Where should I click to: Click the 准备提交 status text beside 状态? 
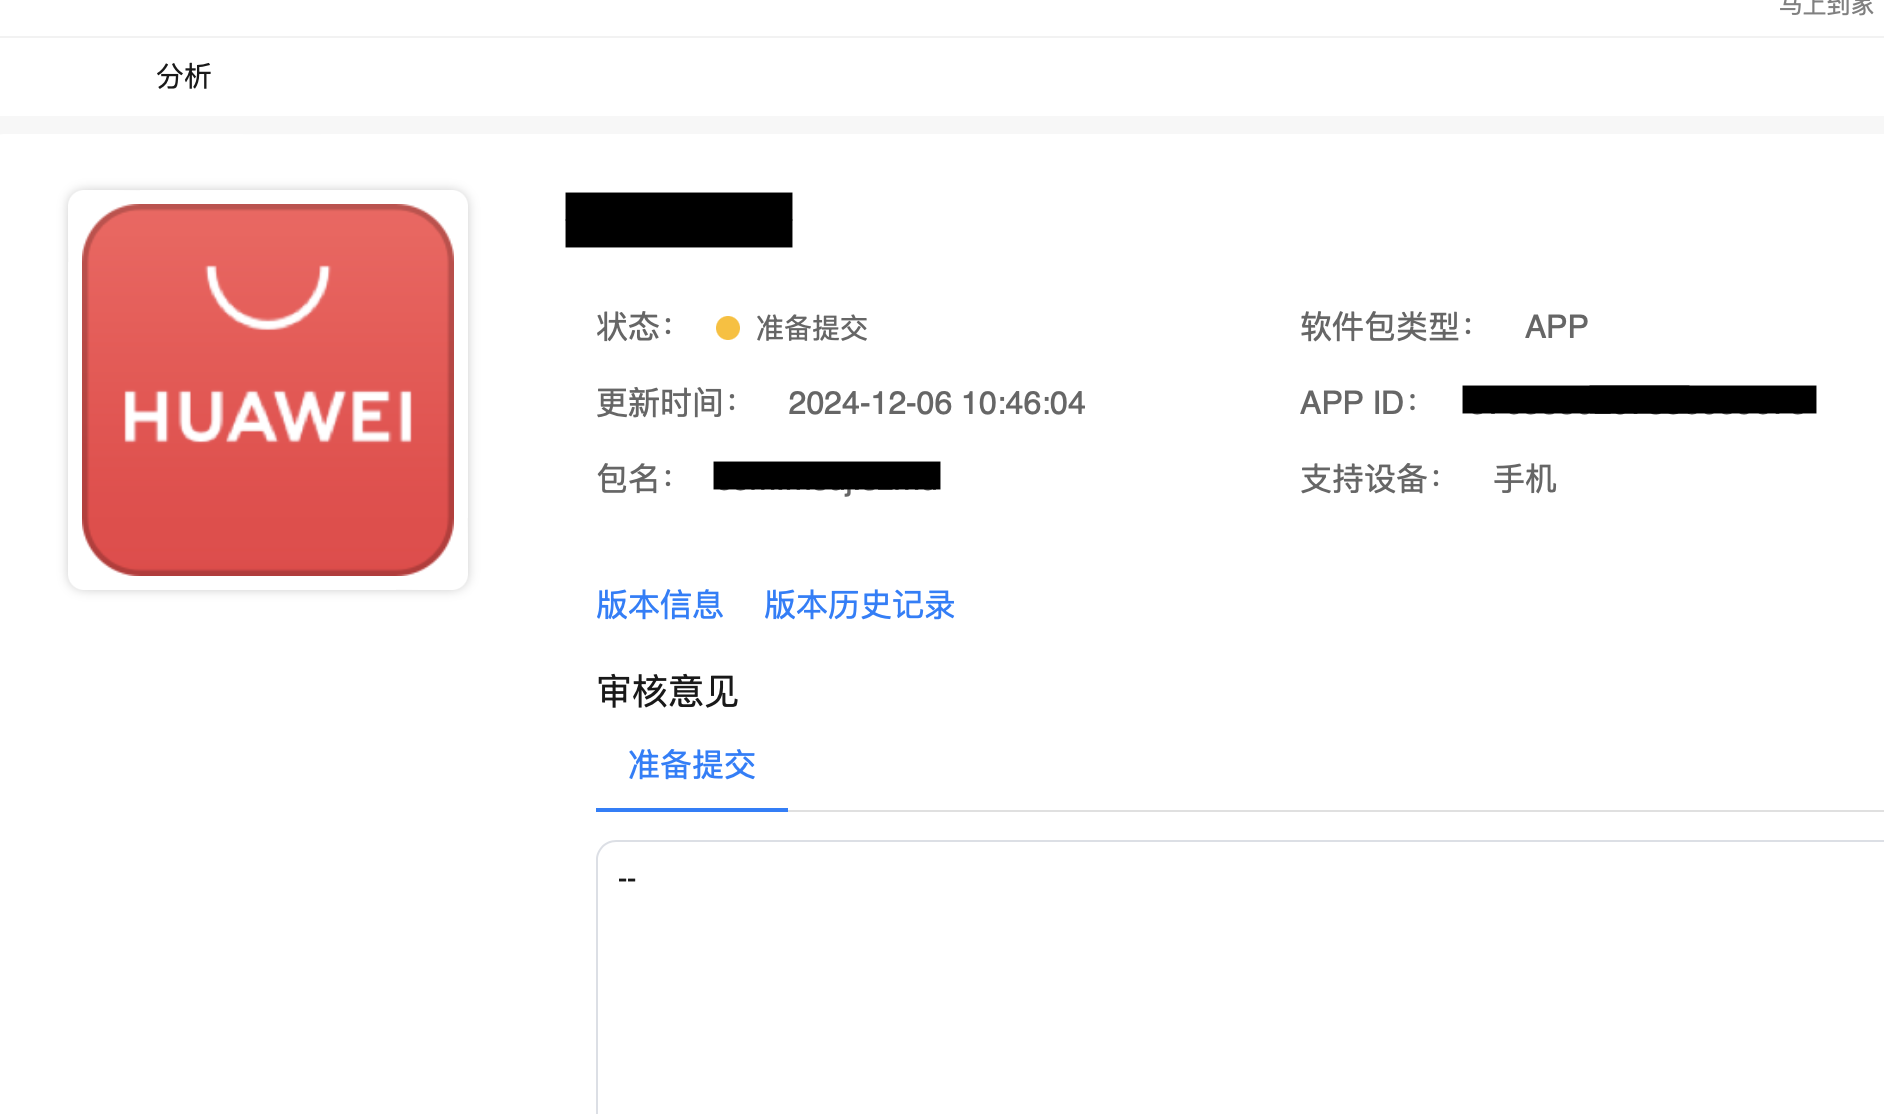pyautogui.click(x=812, y=328)
